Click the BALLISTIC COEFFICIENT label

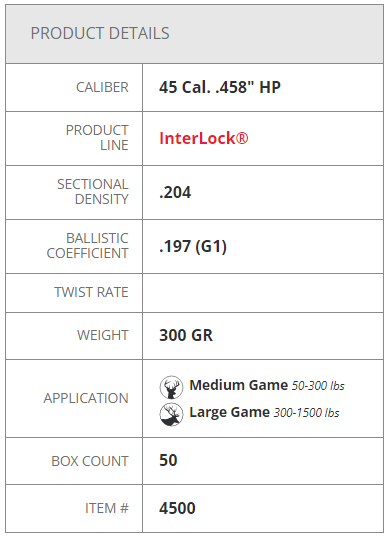point(88,246)
